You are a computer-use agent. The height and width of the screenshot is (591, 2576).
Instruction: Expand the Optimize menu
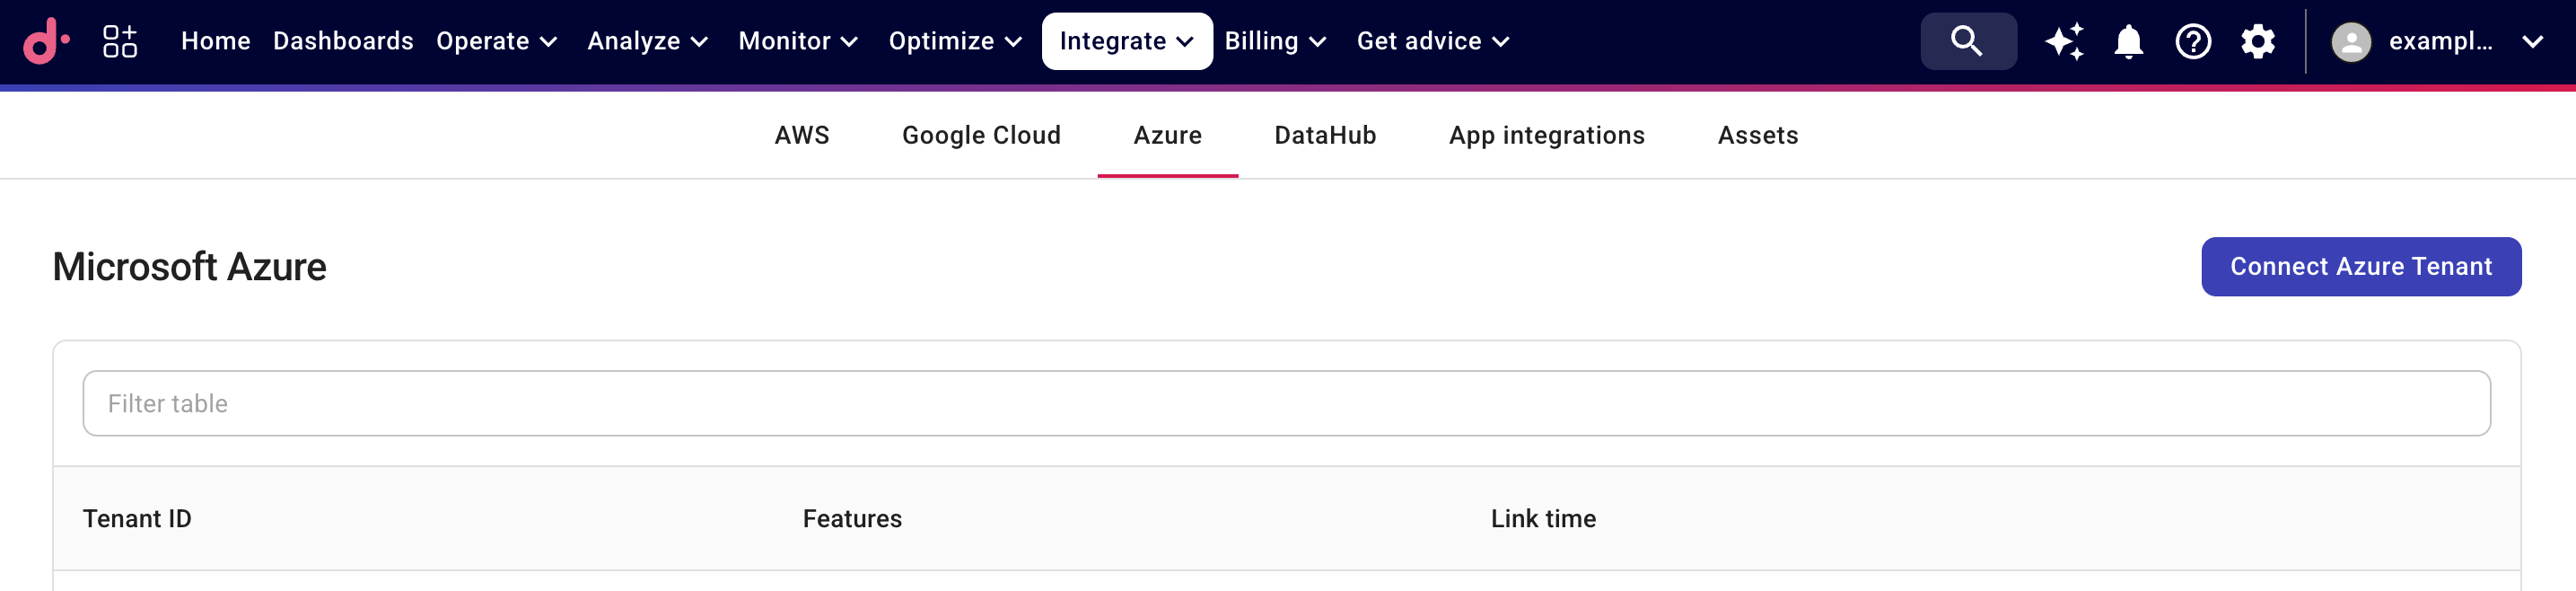pyautogui.click(x=955, y=41)
